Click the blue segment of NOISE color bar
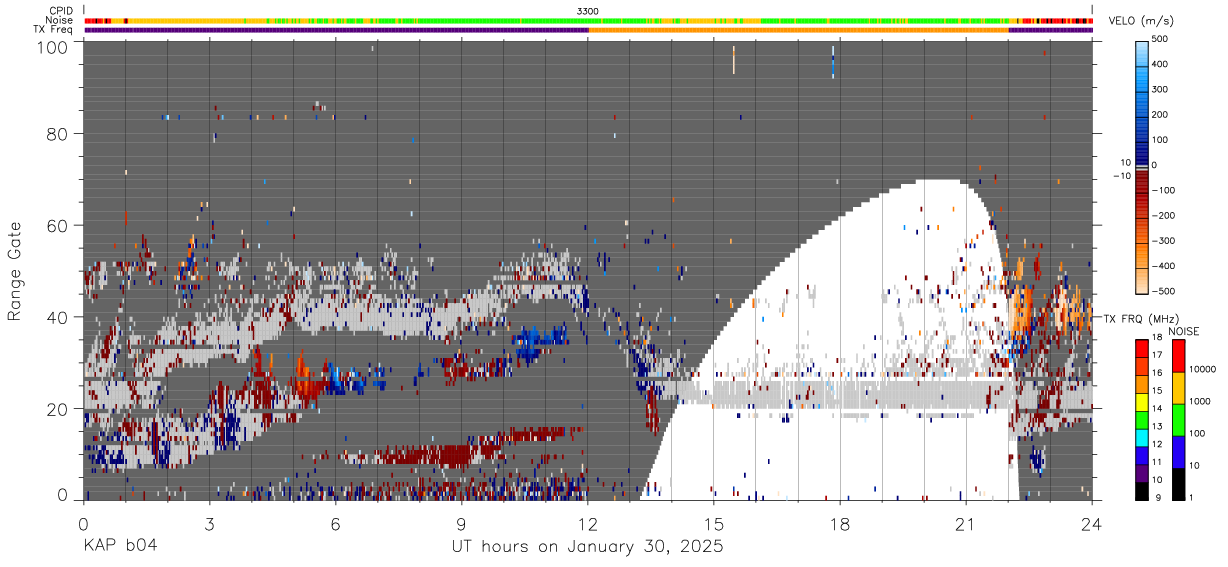 pos(1179,451)
